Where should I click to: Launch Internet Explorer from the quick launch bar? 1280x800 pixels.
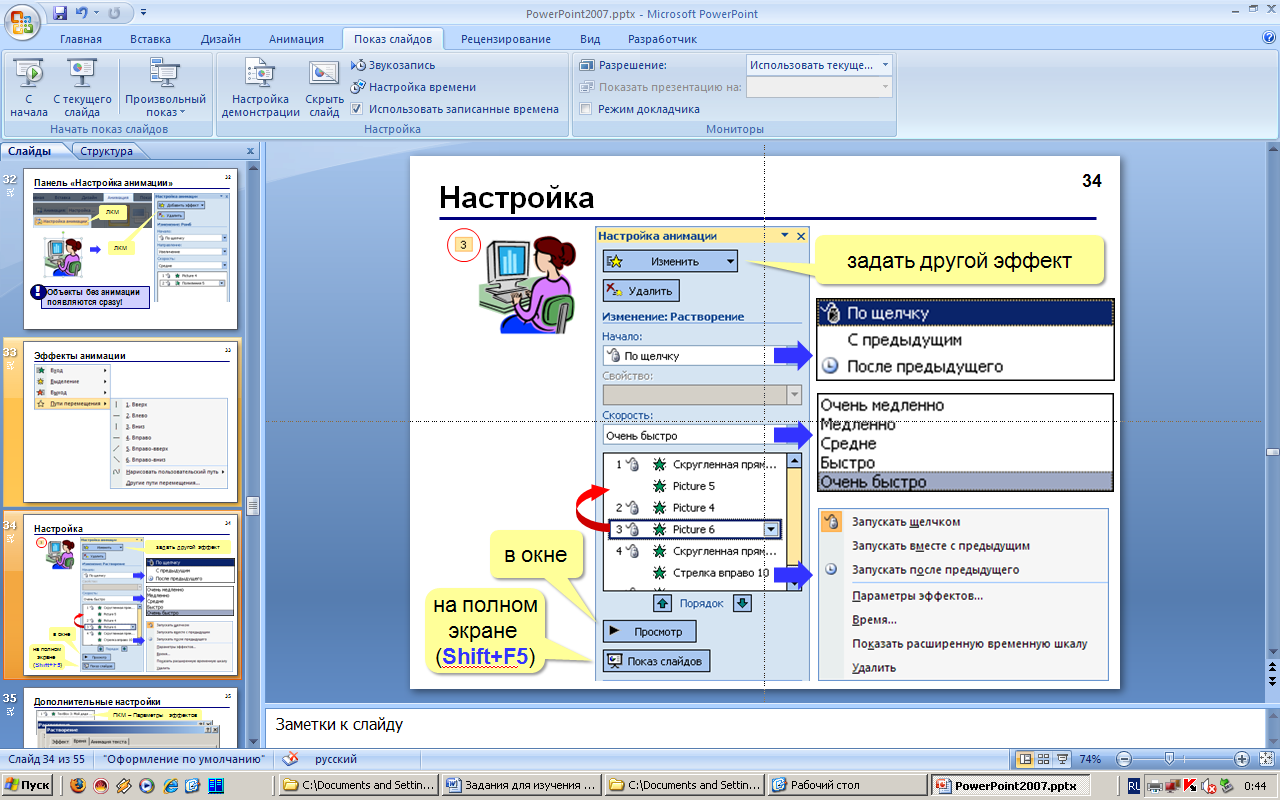point(169,785)
